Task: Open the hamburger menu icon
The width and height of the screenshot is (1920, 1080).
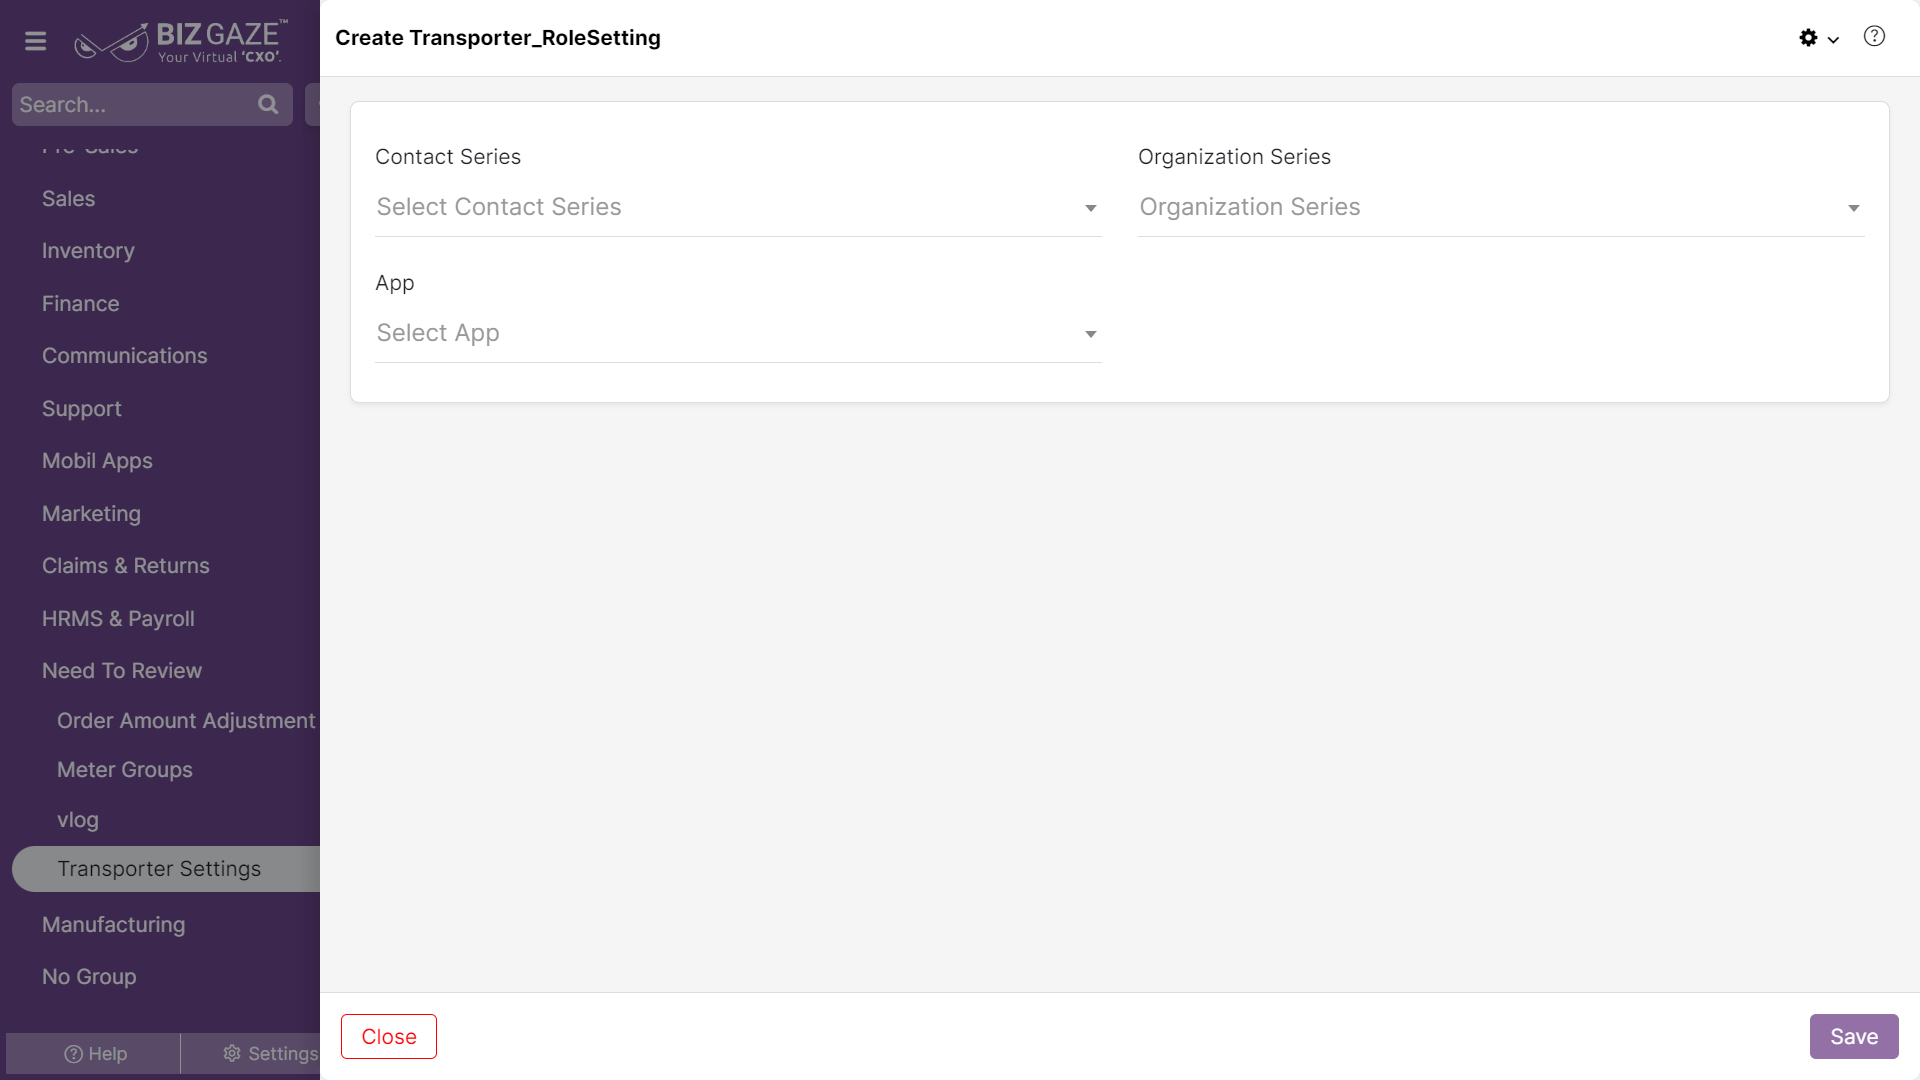Action: tap(36, 41)
